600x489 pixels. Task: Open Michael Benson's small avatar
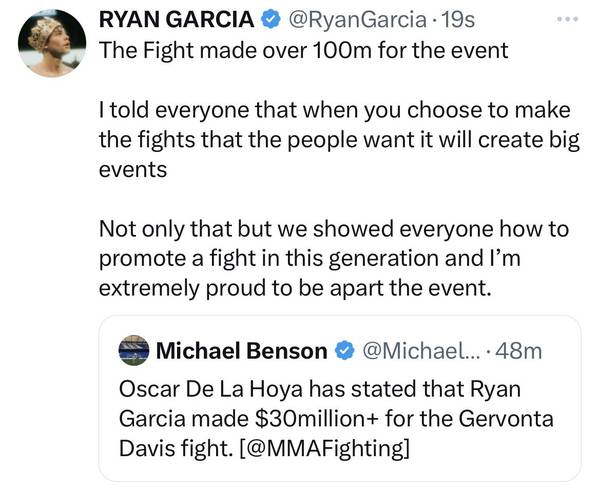pyautogui.click(x=133, y=351)
